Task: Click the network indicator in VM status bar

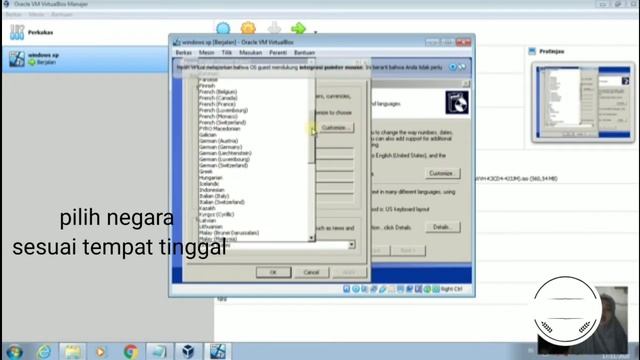Action: pyautogui.click(x=374, y=289)
